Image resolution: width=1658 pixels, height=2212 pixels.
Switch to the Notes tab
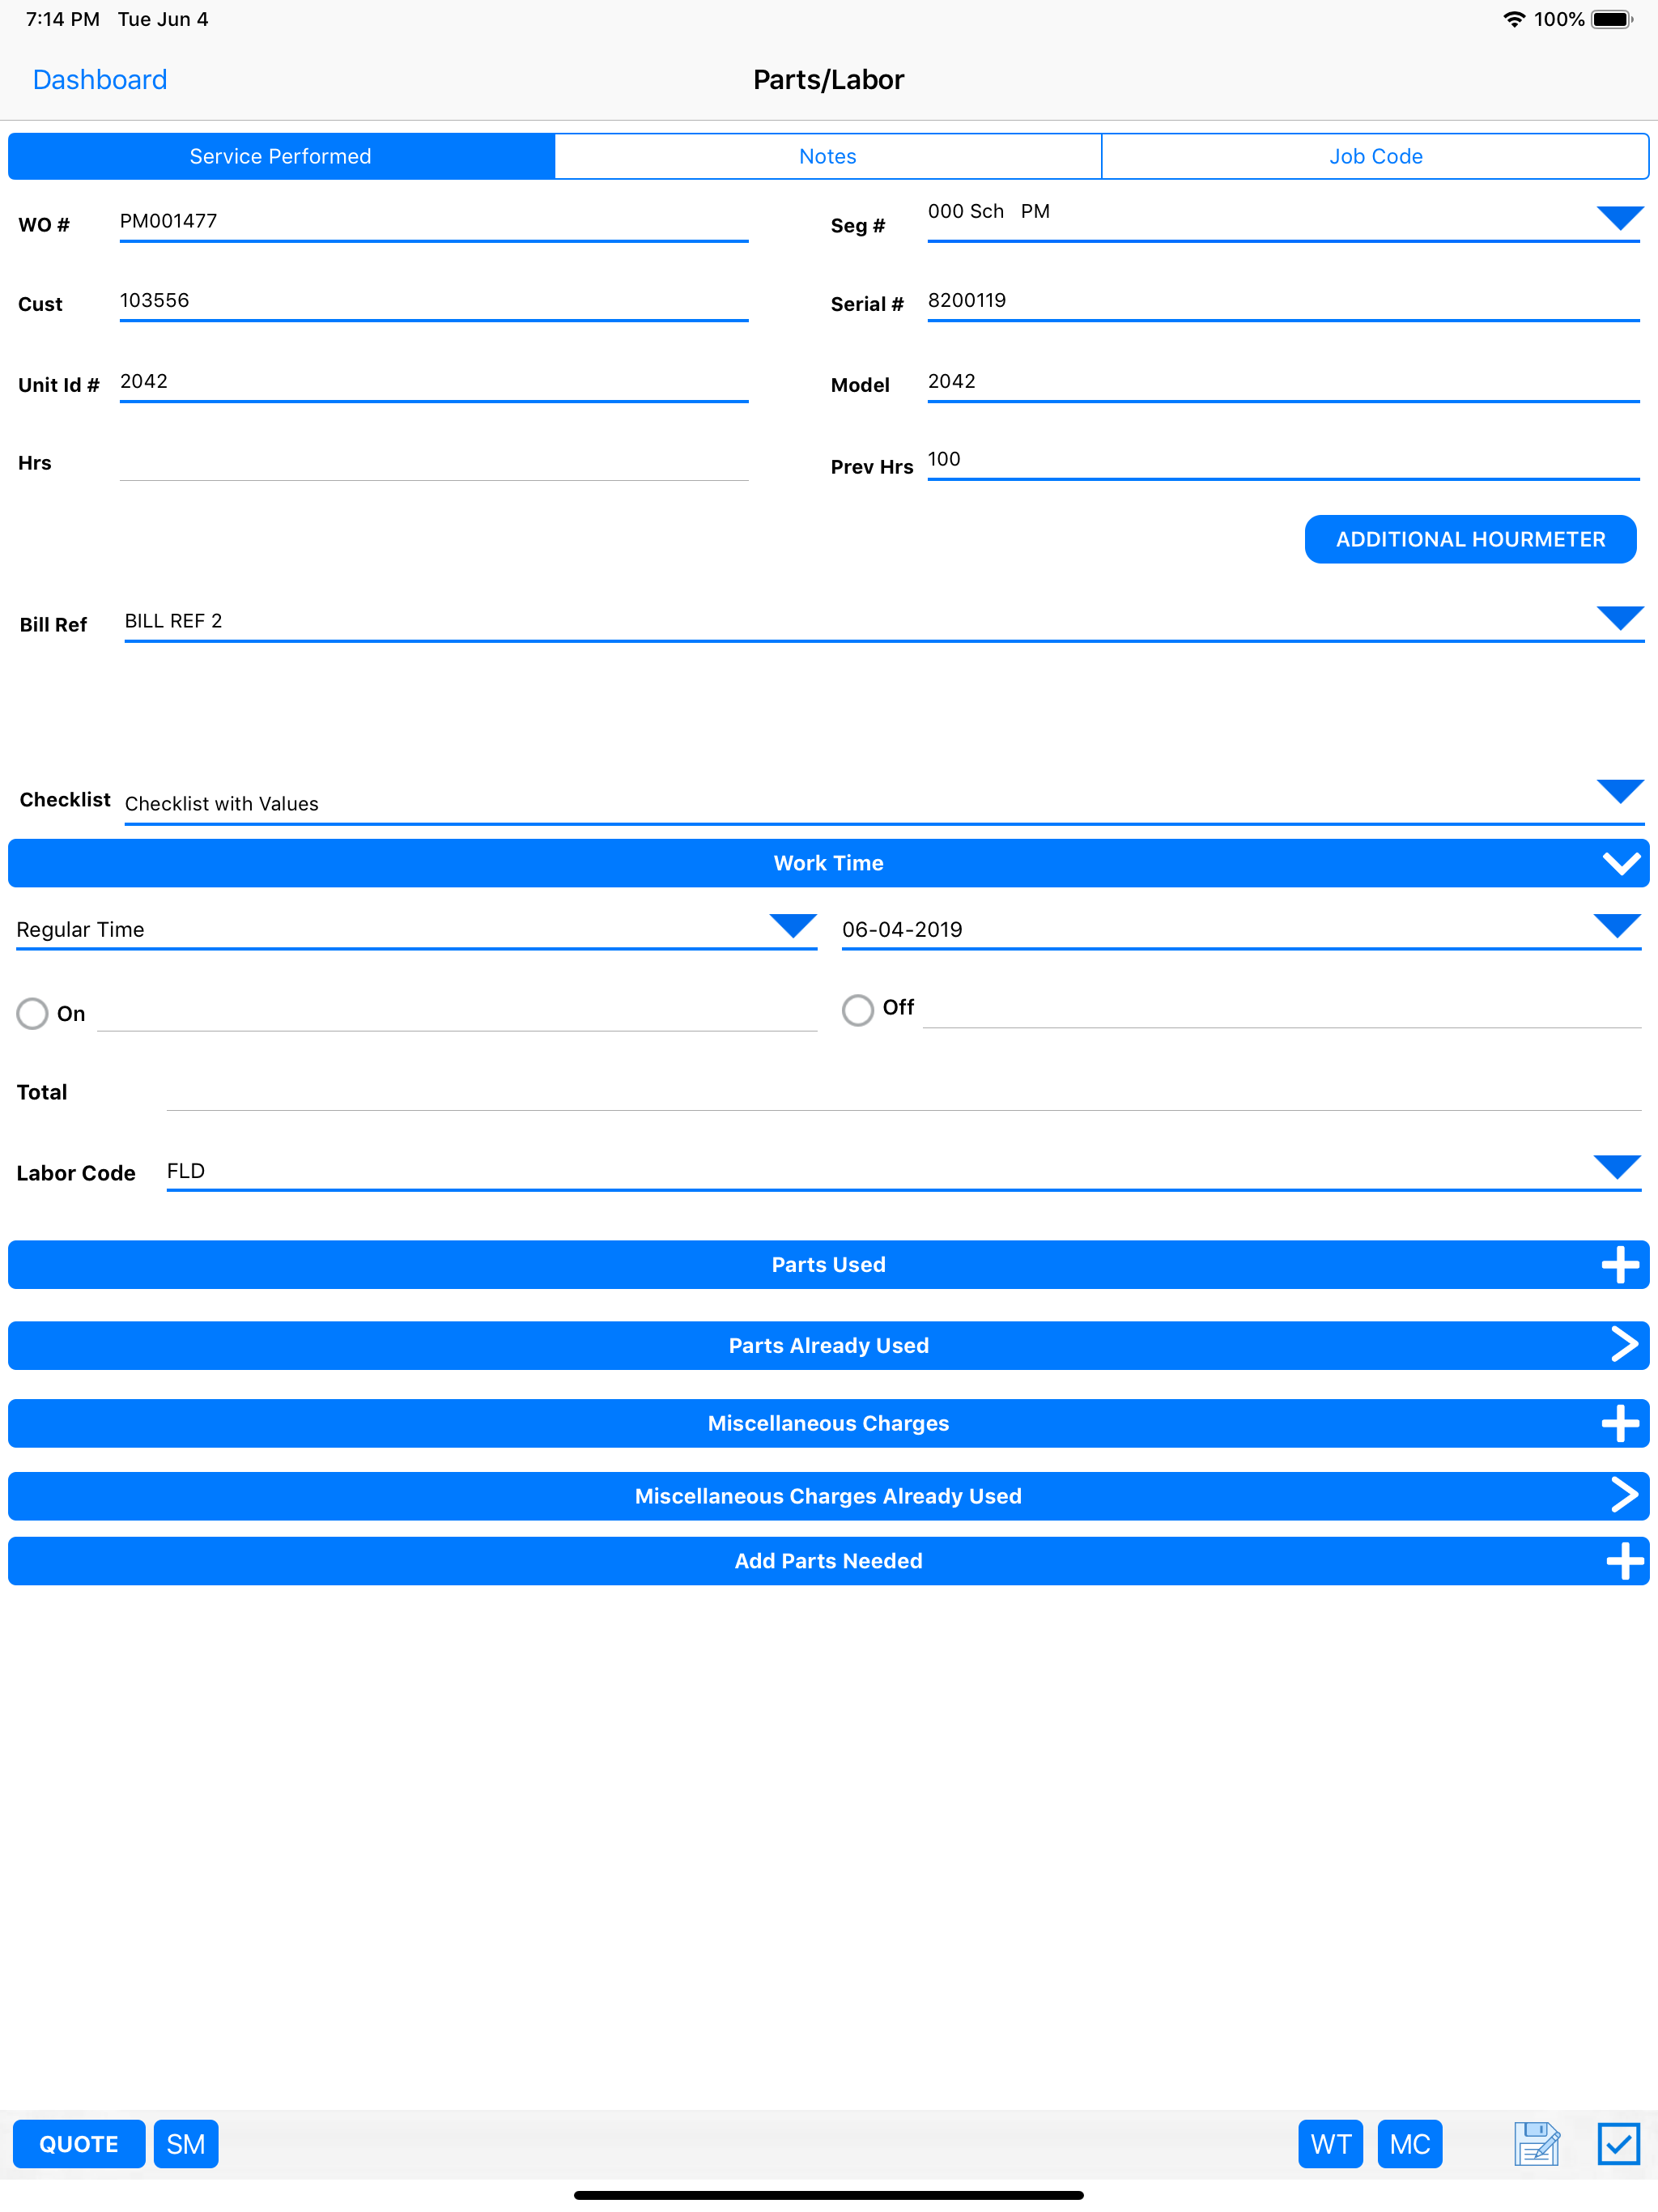pyautogui.click(x=828, y=156)
